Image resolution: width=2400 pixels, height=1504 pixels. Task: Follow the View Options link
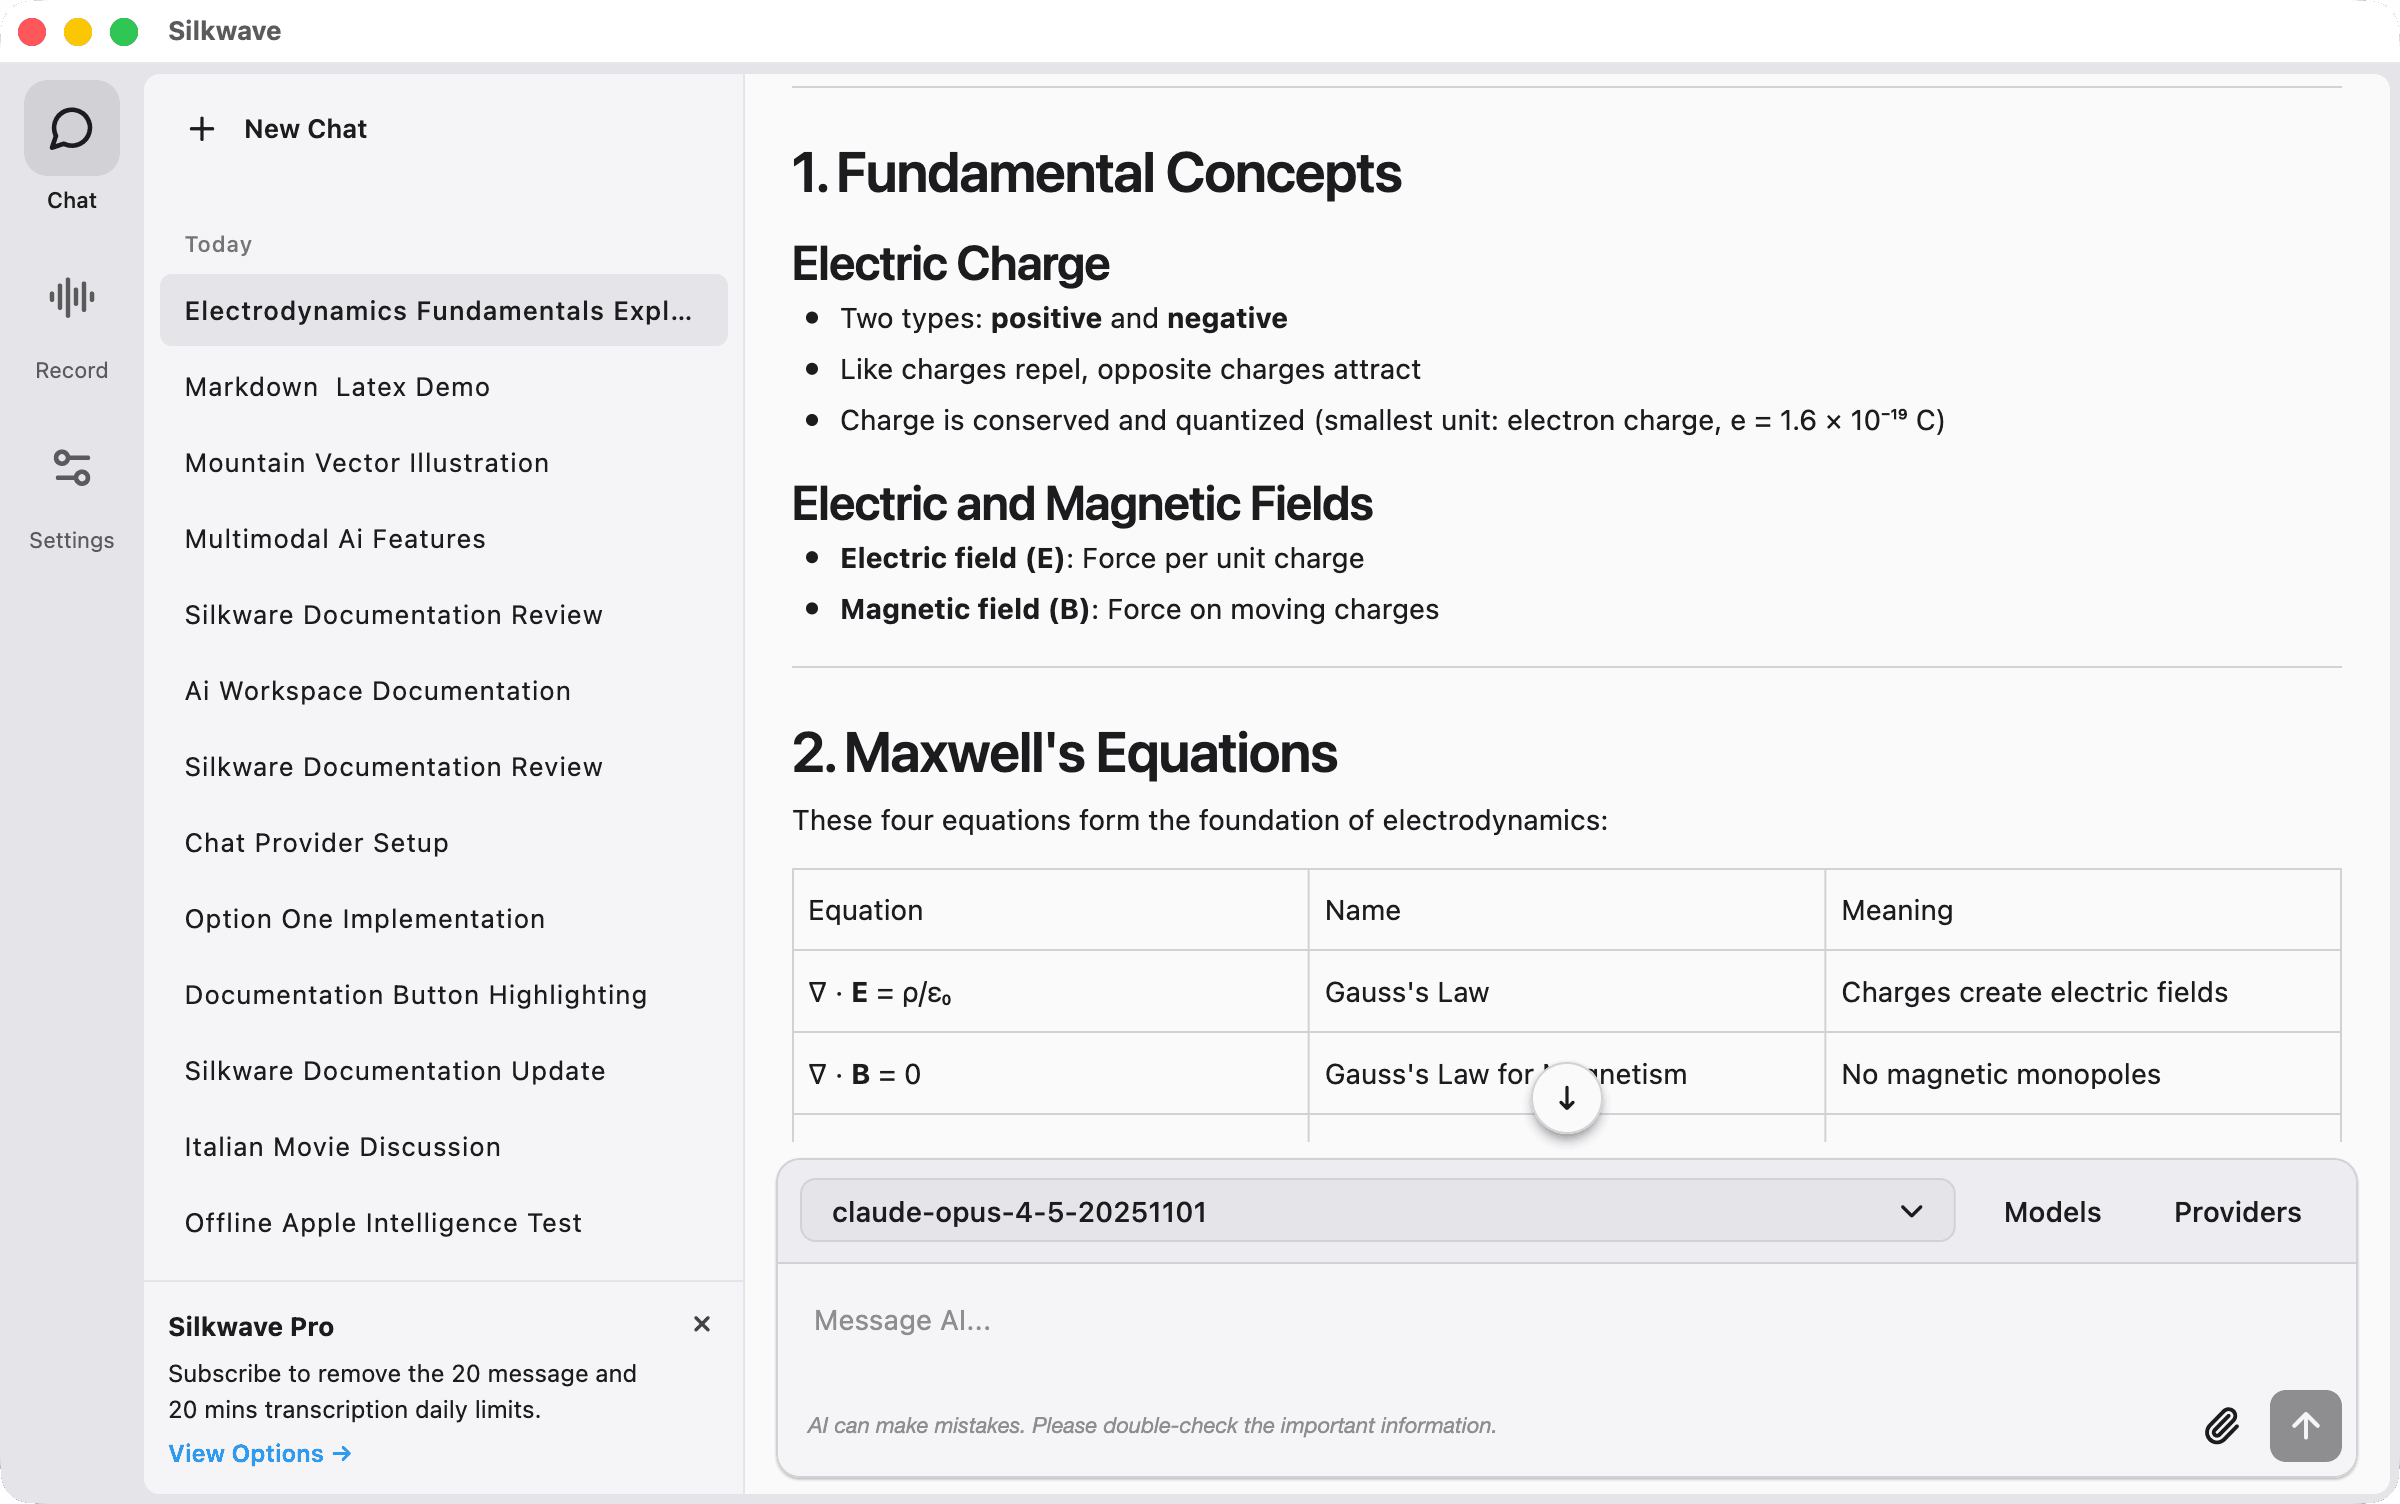pyautogui.click(x=259, y=1453)
